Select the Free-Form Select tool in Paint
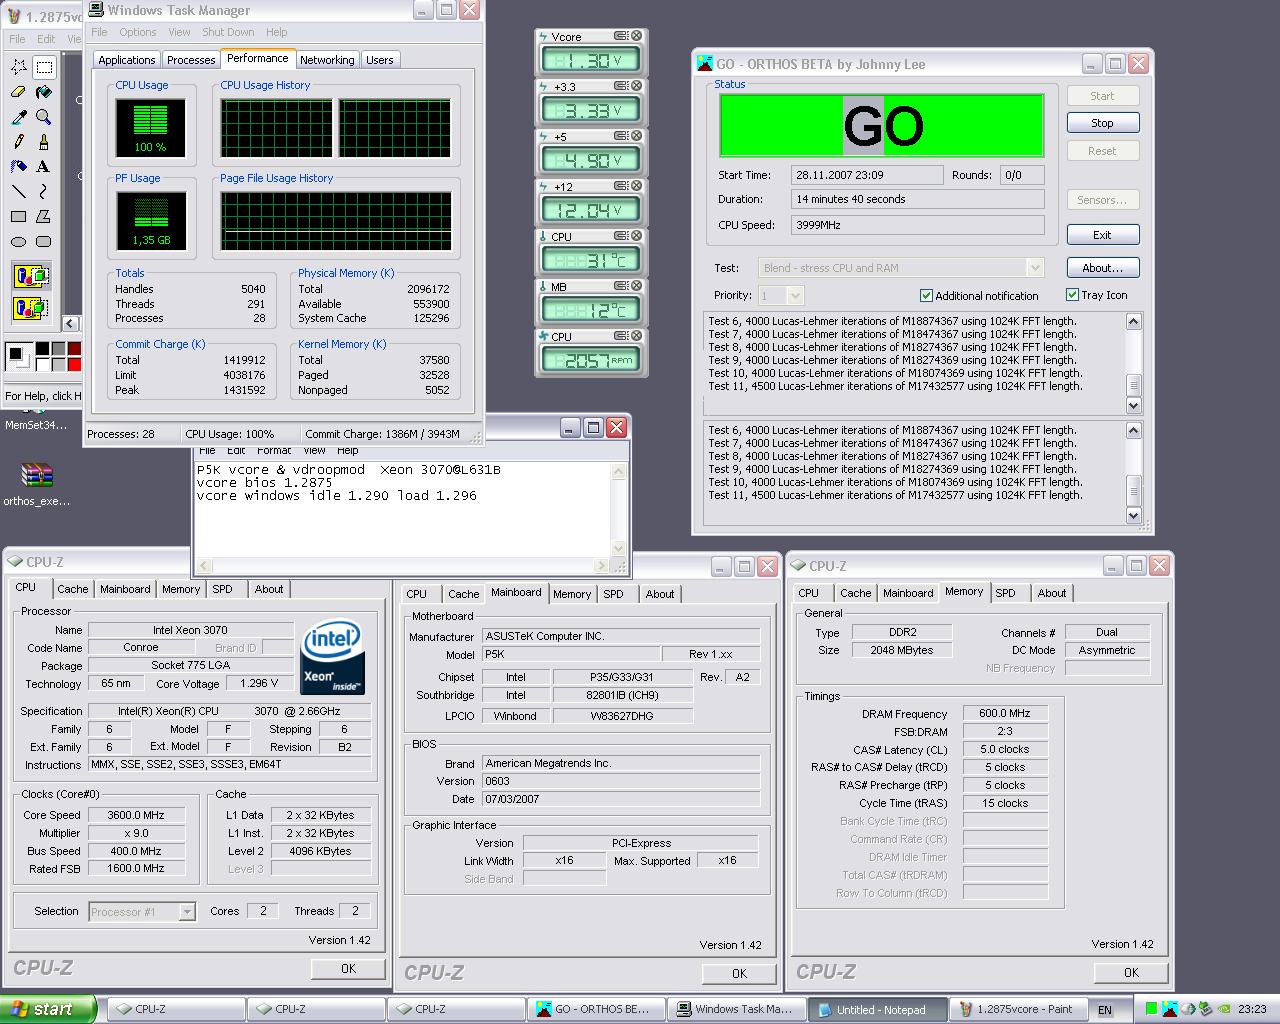Screen dimensions: 1280x1024 pyautogui.click(x=19, y=67)
